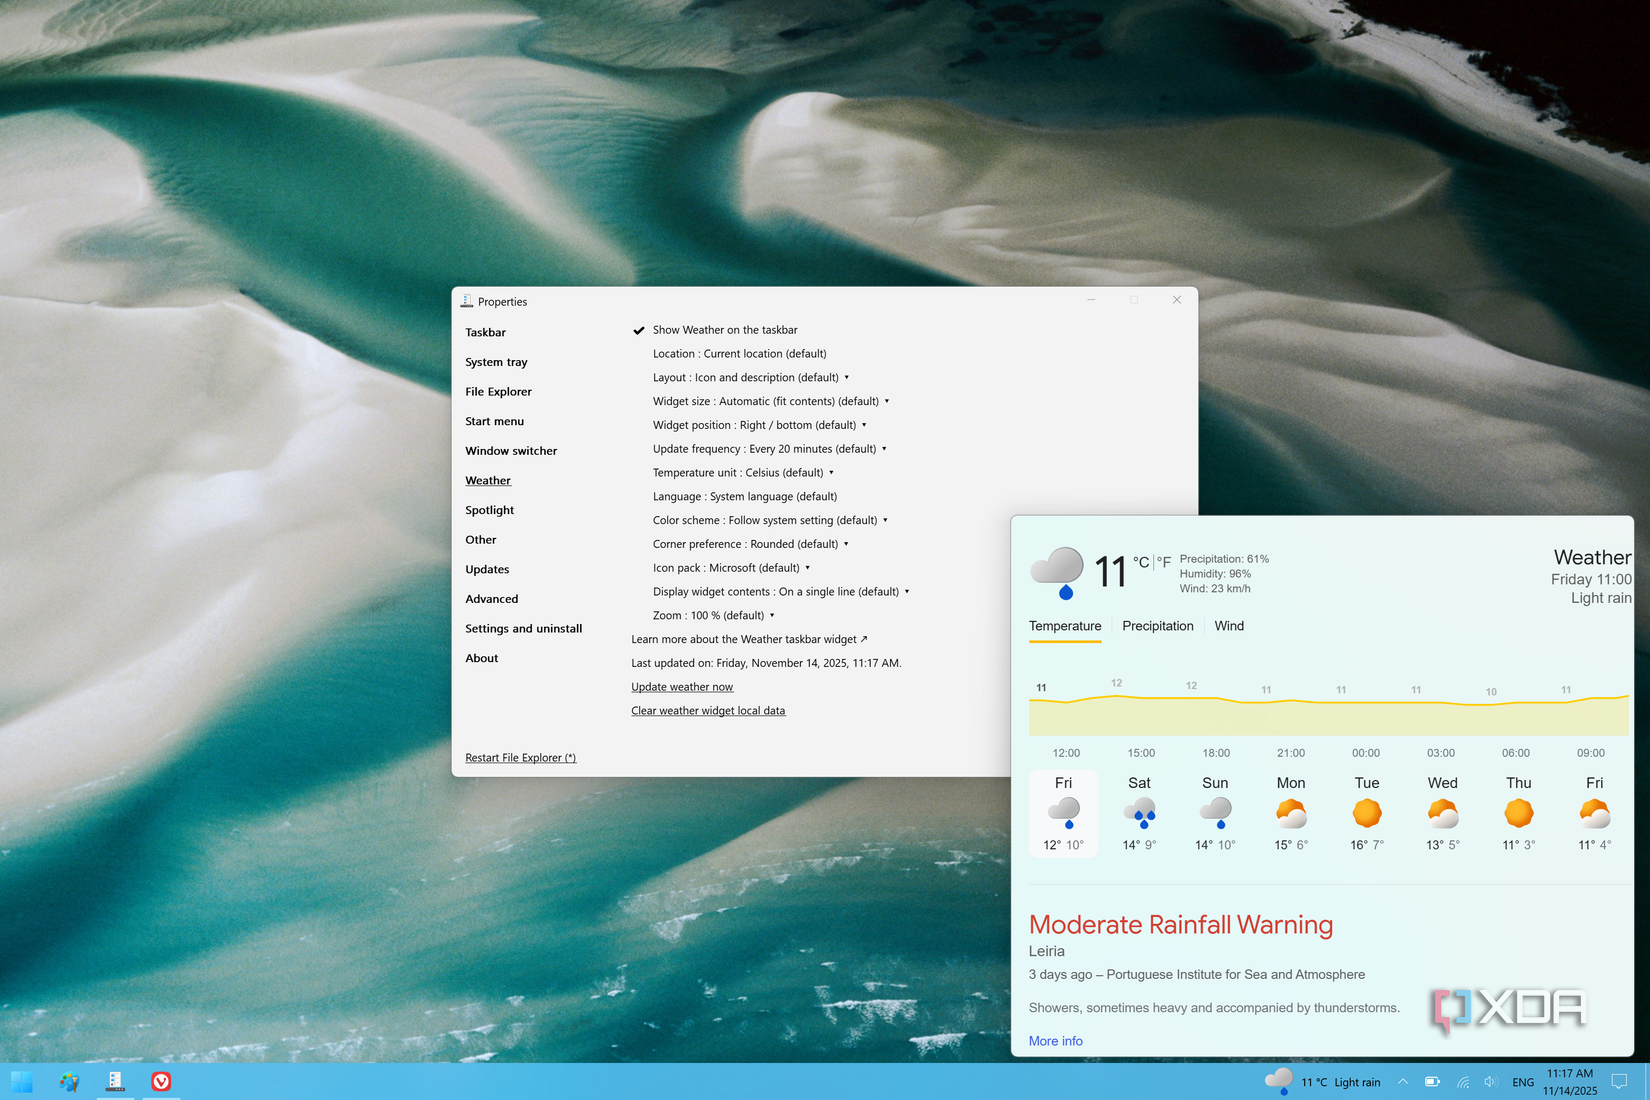Screen dimensions: 1650x1100
Task: Click the Start button
Action: [22, 1081]
